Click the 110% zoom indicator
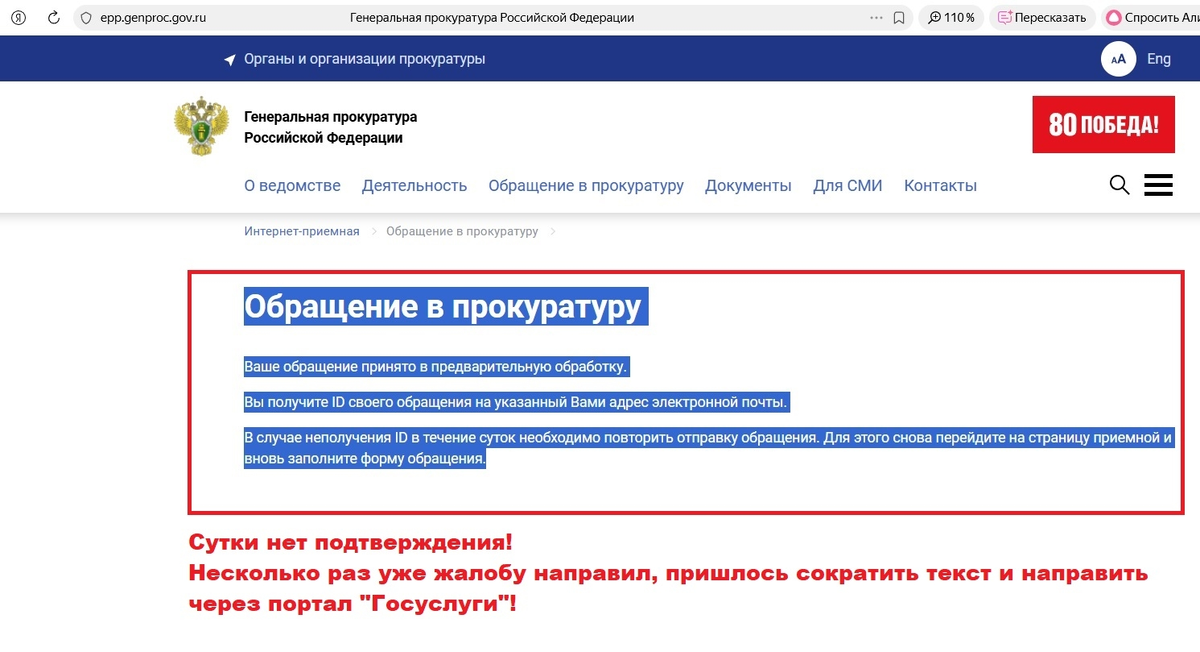 (x=952, y=18)
